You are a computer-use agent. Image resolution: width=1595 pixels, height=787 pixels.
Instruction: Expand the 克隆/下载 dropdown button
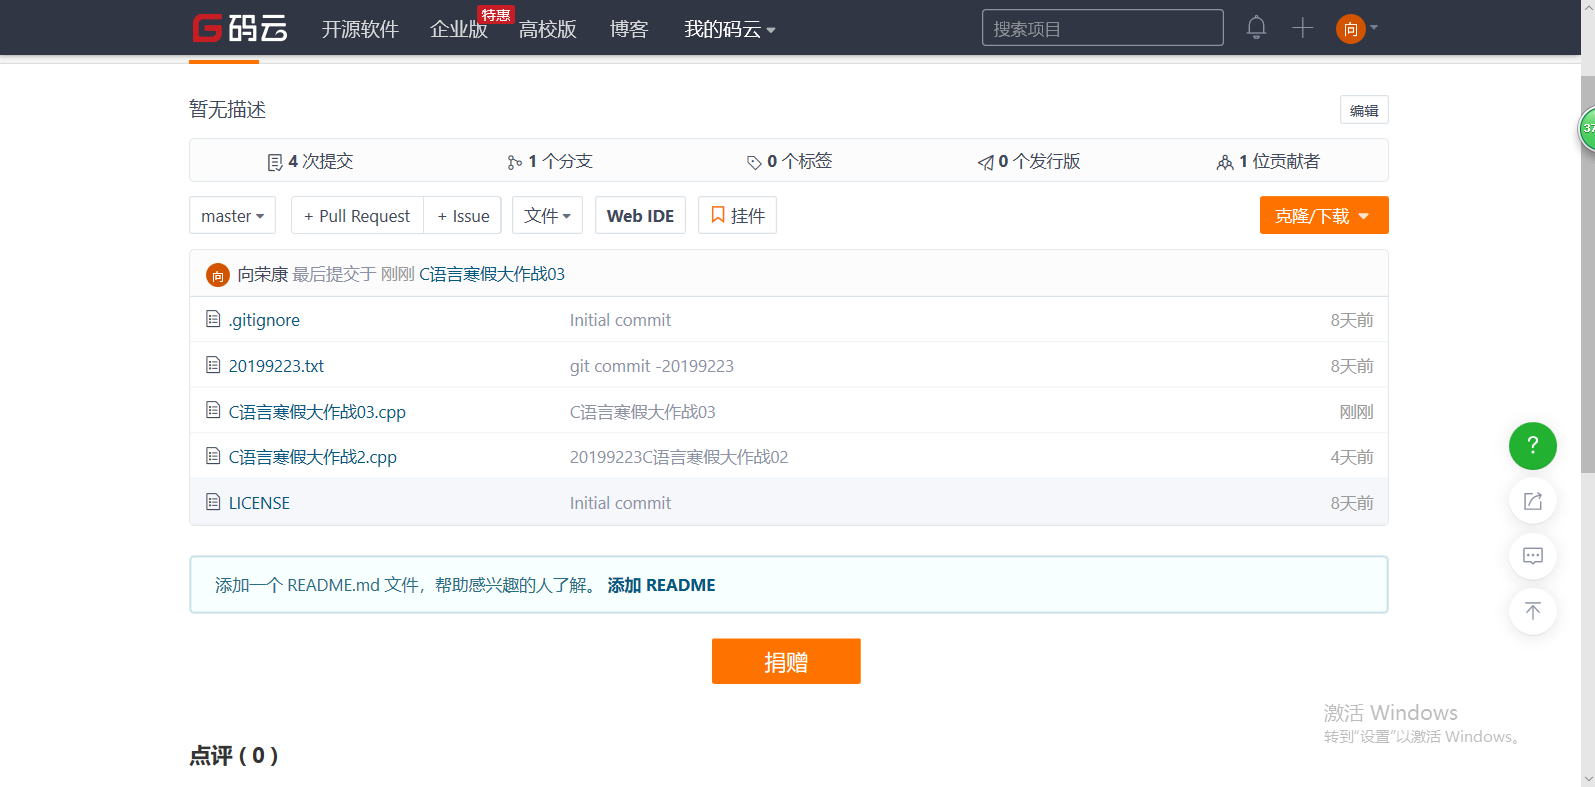coord(1324,216)
